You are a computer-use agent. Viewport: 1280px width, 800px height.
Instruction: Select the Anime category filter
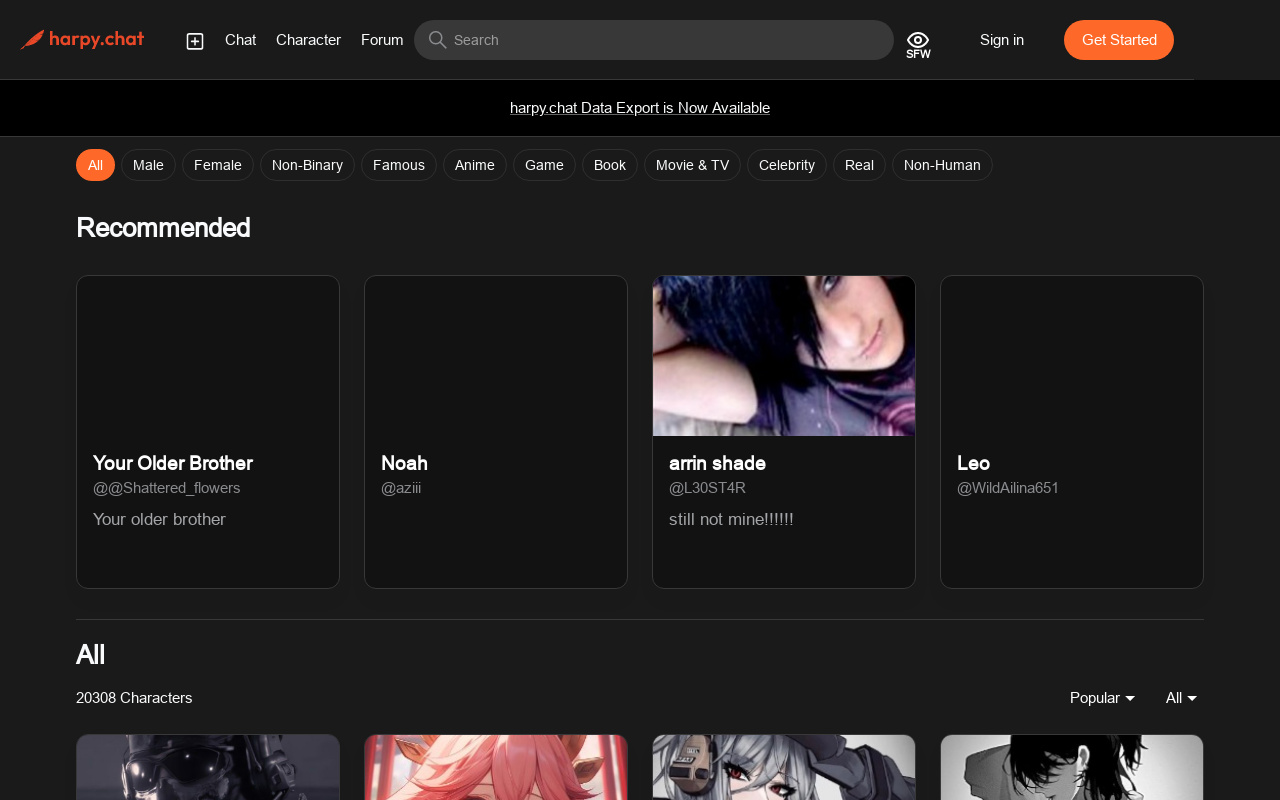coord(475,165)
